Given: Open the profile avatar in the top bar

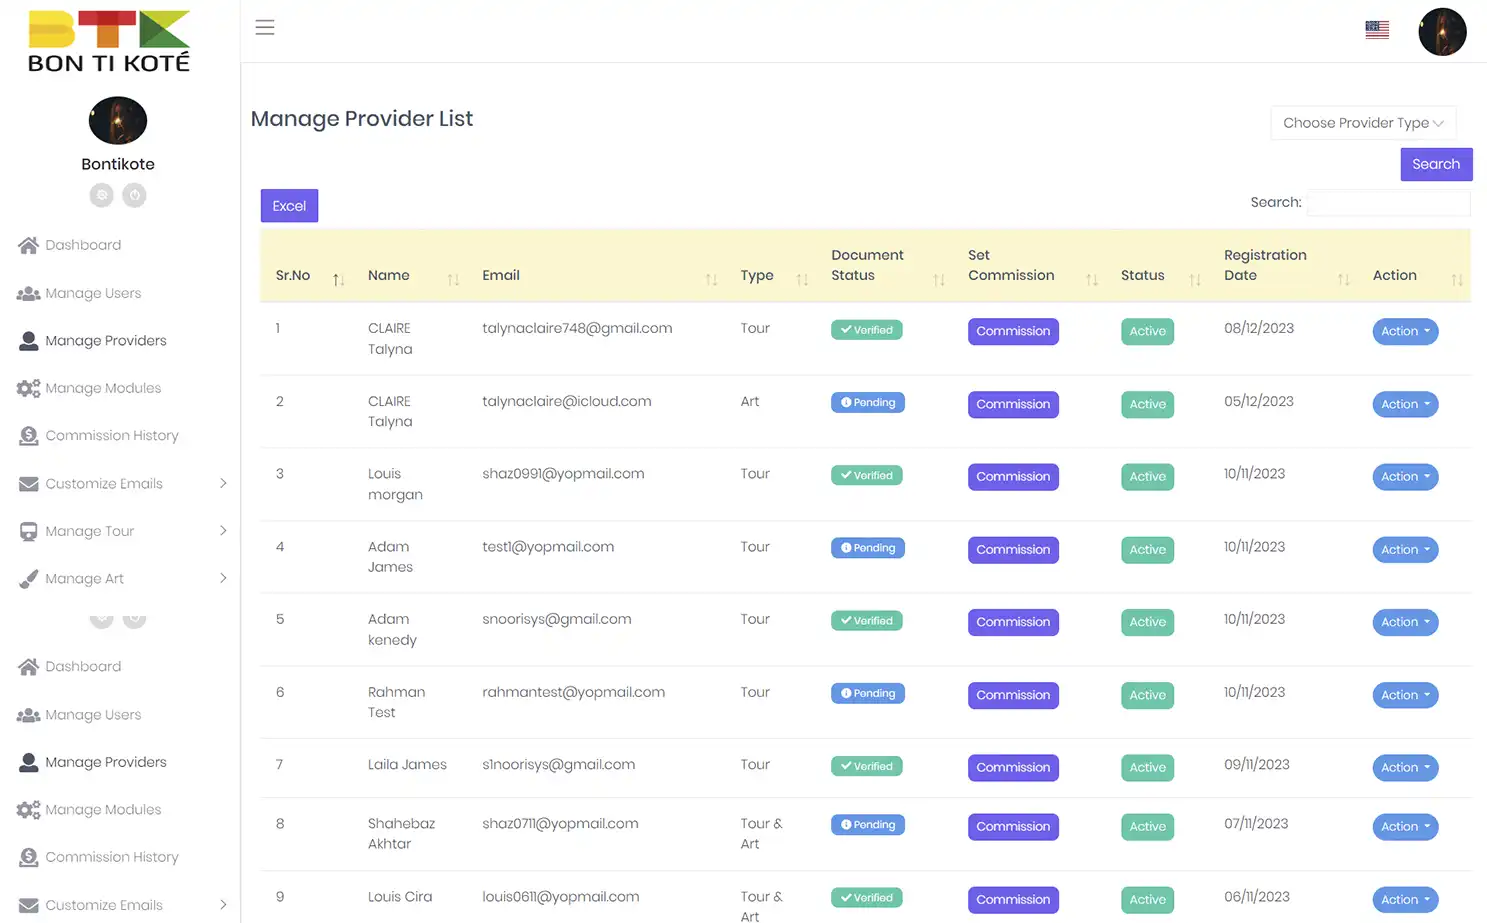Looking at the screenshot, I should [x=1441, y=31].
